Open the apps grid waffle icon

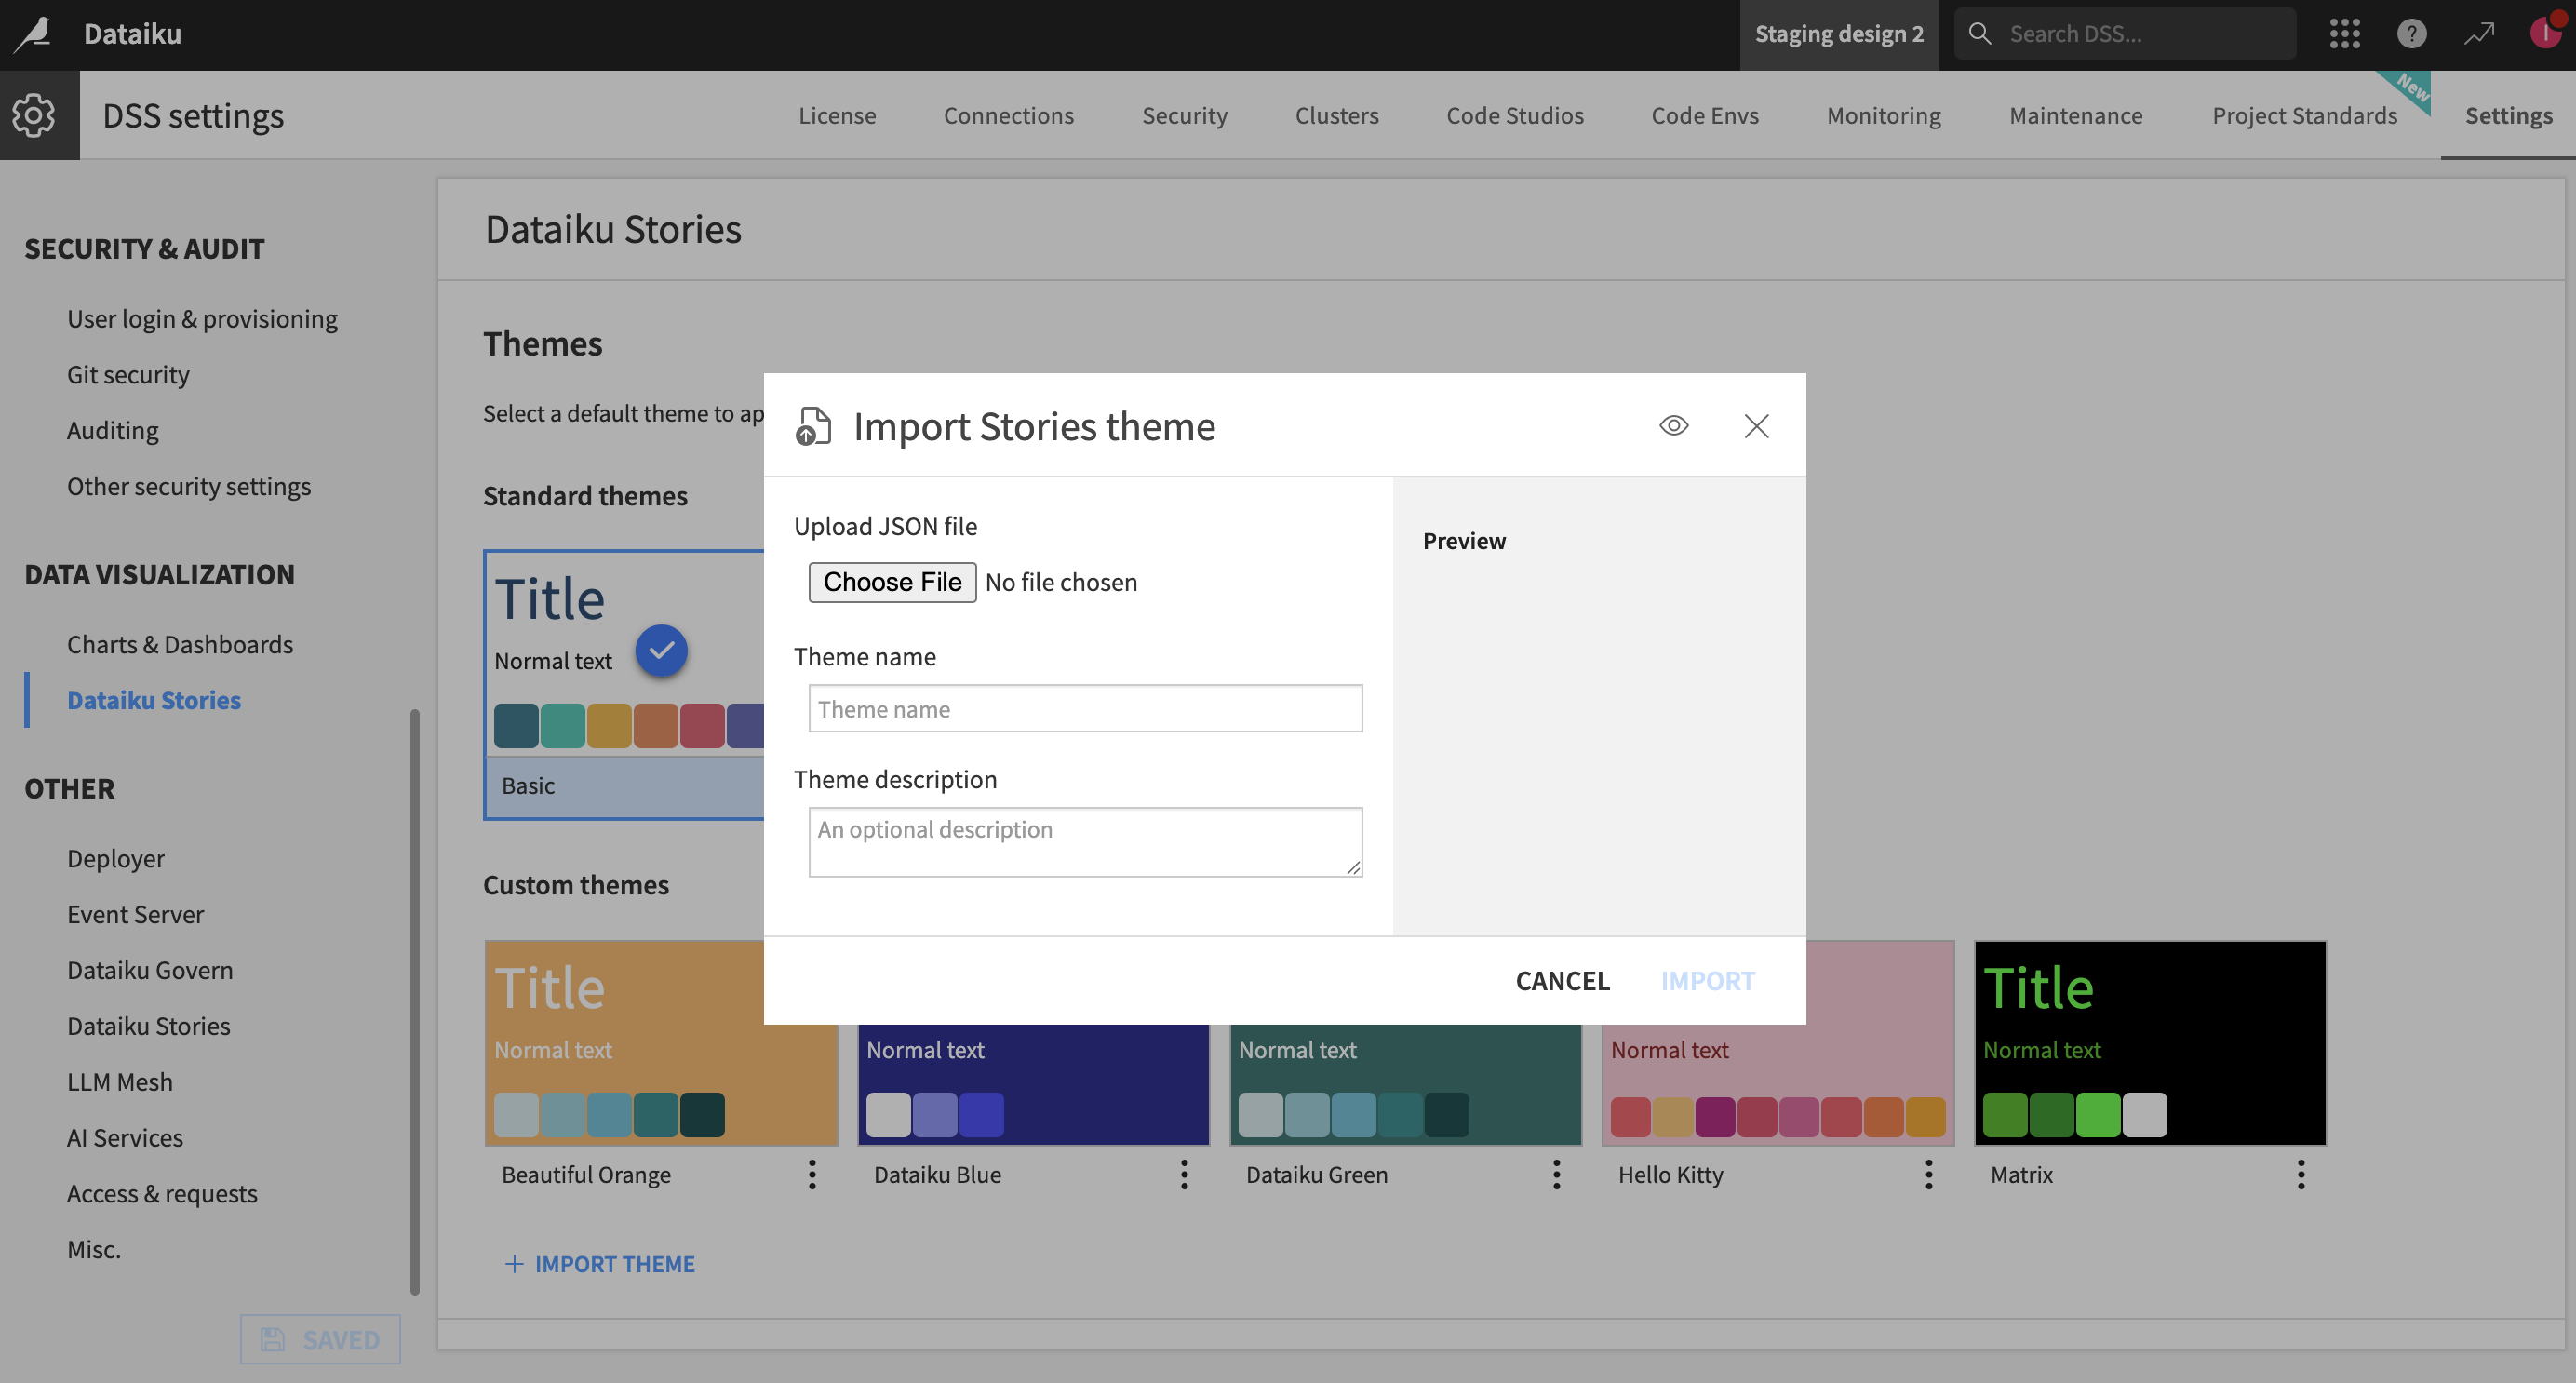(2344, 33)
